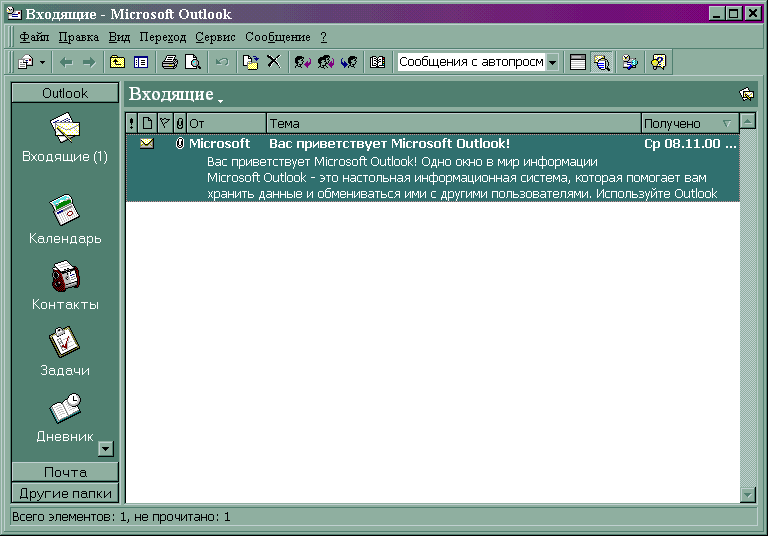Open the Address Book icon
Image resolution: width=768 pixels, height=536 pixels.
378,62
